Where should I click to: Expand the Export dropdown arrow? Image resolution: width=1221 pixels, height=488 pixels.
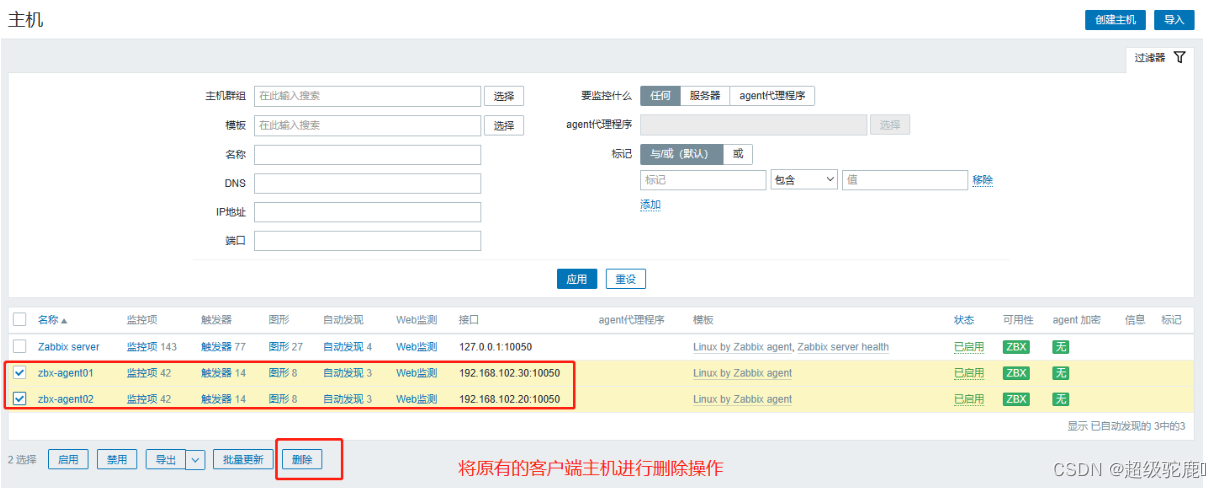click(x=196, y=460)
